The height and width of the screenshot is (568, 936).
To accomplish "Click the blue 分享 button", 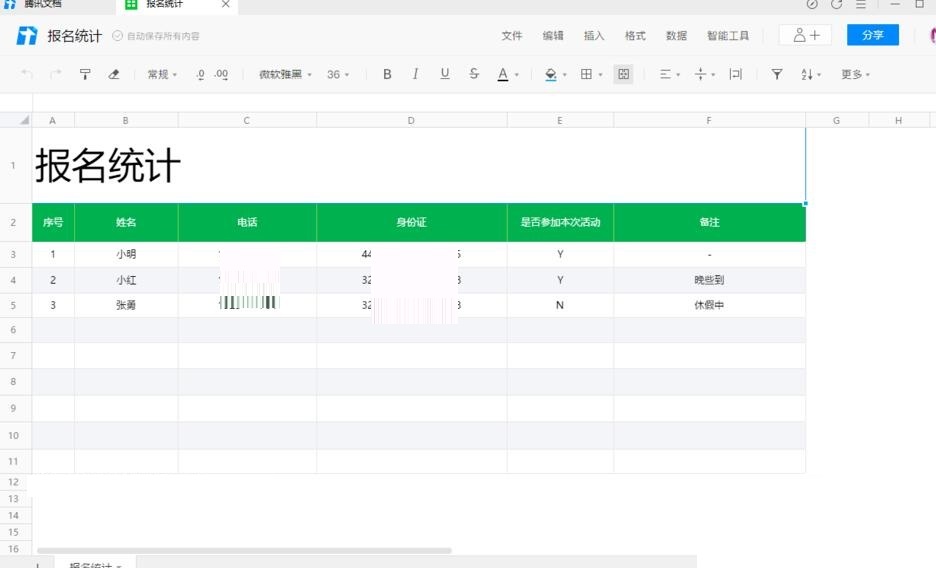I will click(873, 35).
